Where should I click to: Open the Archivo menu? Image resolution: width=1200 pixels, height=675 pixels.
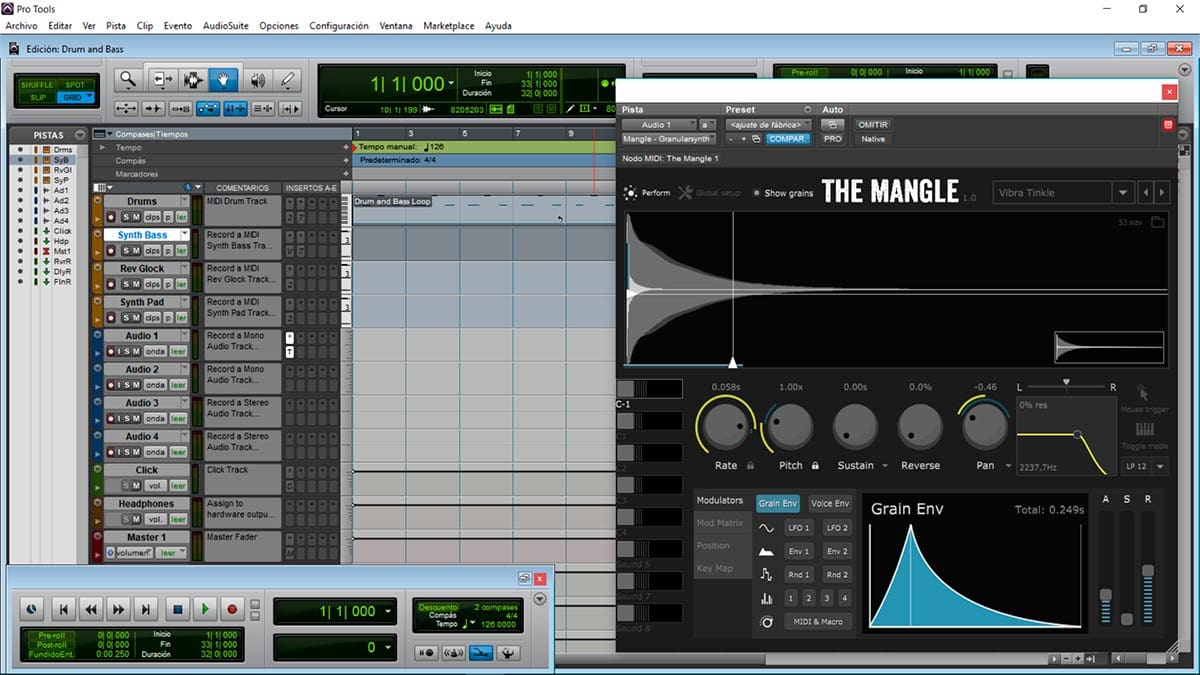[21, 25]
